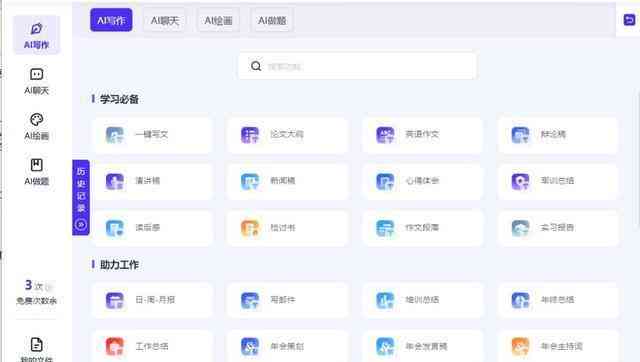The height and width of the screenshot is (362, 640).
Task: Open the 一键写文 writing tool
Action: click(x=153, y=135)
